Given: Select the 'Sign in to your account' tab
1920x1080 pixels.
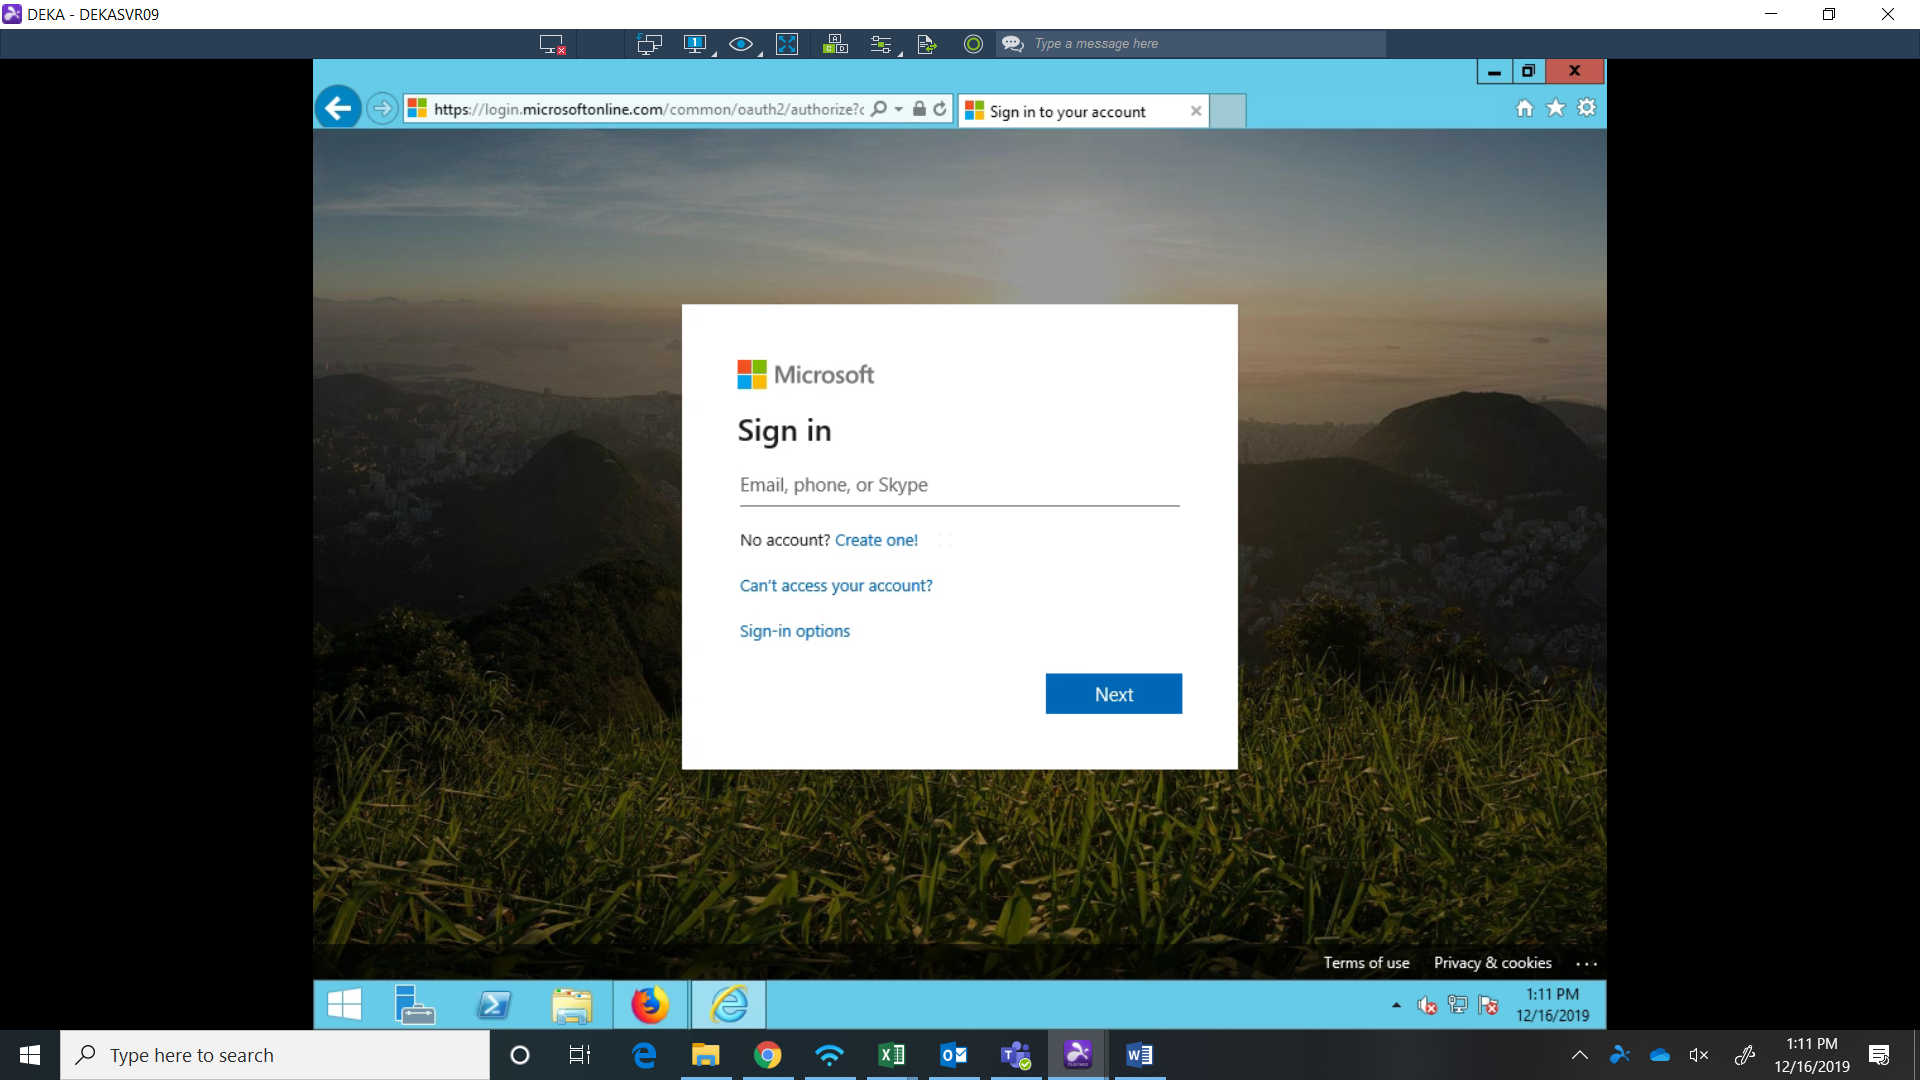Looking at the screenshot, I should click(x=1068, y=111).
